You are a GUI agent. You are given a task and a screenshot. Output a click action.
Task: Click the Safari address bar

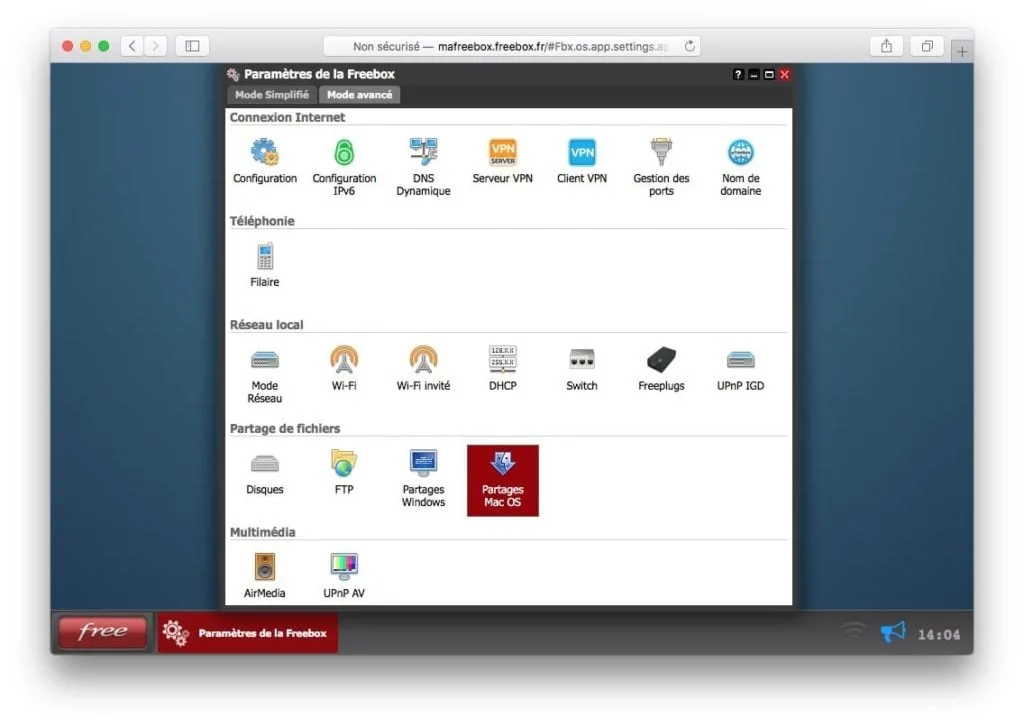tap(512, 46)
